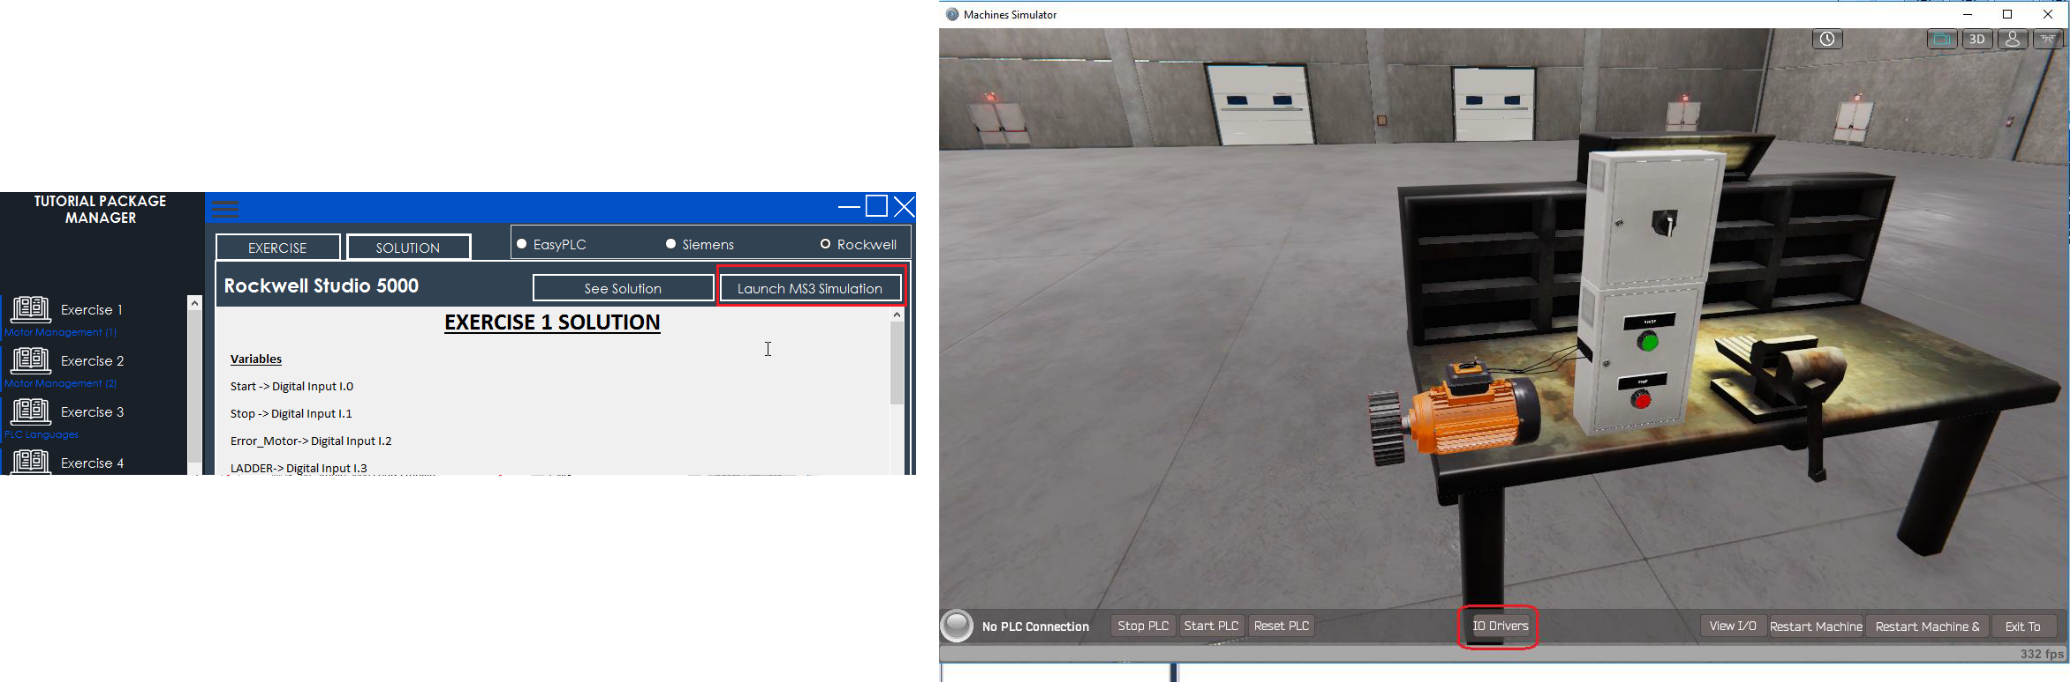The width and height of the screenshot is (2070, 682).
Task: Click the Motor Management (2) subtitle
Action: tap(61, 383)
